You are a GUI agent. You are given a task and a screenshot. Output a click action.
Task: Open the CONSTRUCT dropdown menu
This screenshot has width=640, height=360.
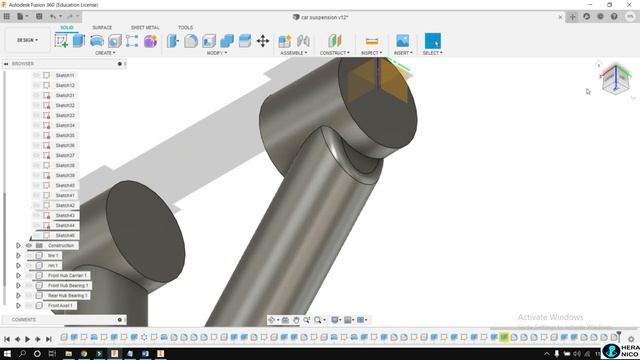(x=335, y=53)
